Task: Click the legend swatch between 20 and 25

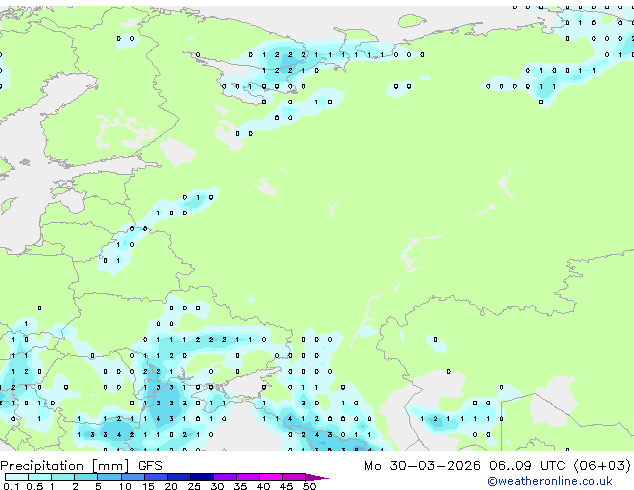Action: pos(178,477)
